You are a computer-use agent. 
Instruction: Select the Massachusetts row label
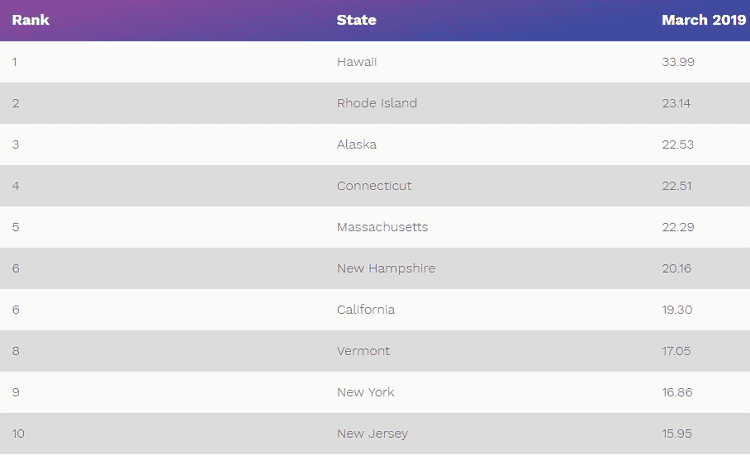(382, 227)
